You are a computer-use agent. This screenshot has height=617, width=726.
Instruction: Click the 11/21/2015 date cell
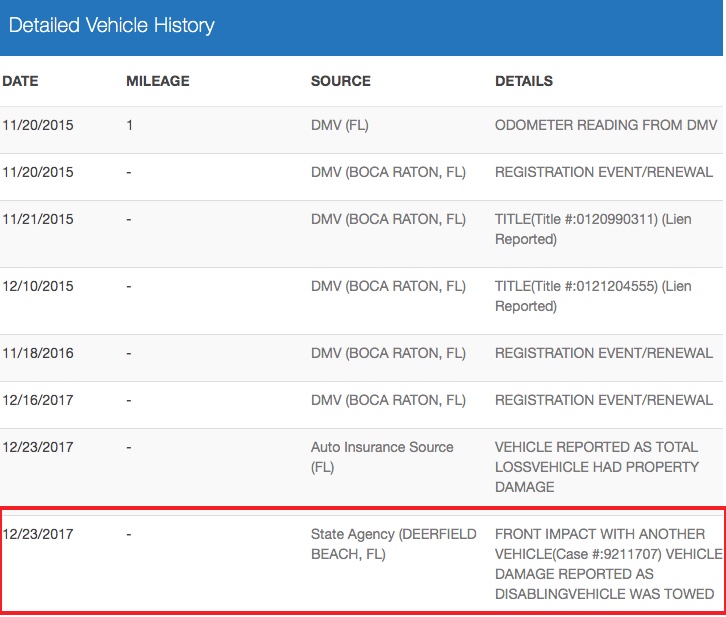[x=38, y=219]
